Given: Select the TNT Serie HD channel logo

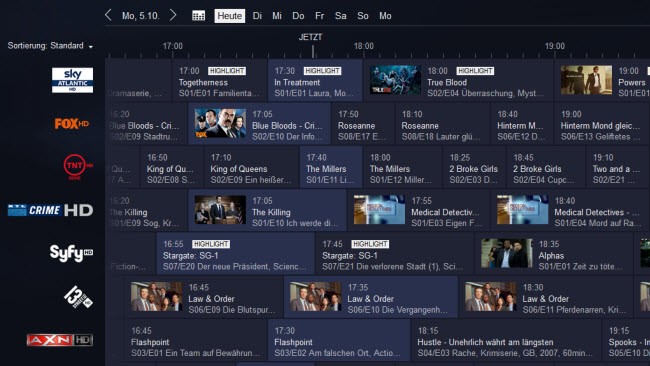Looking at the screenshot, I should [78, 167].
